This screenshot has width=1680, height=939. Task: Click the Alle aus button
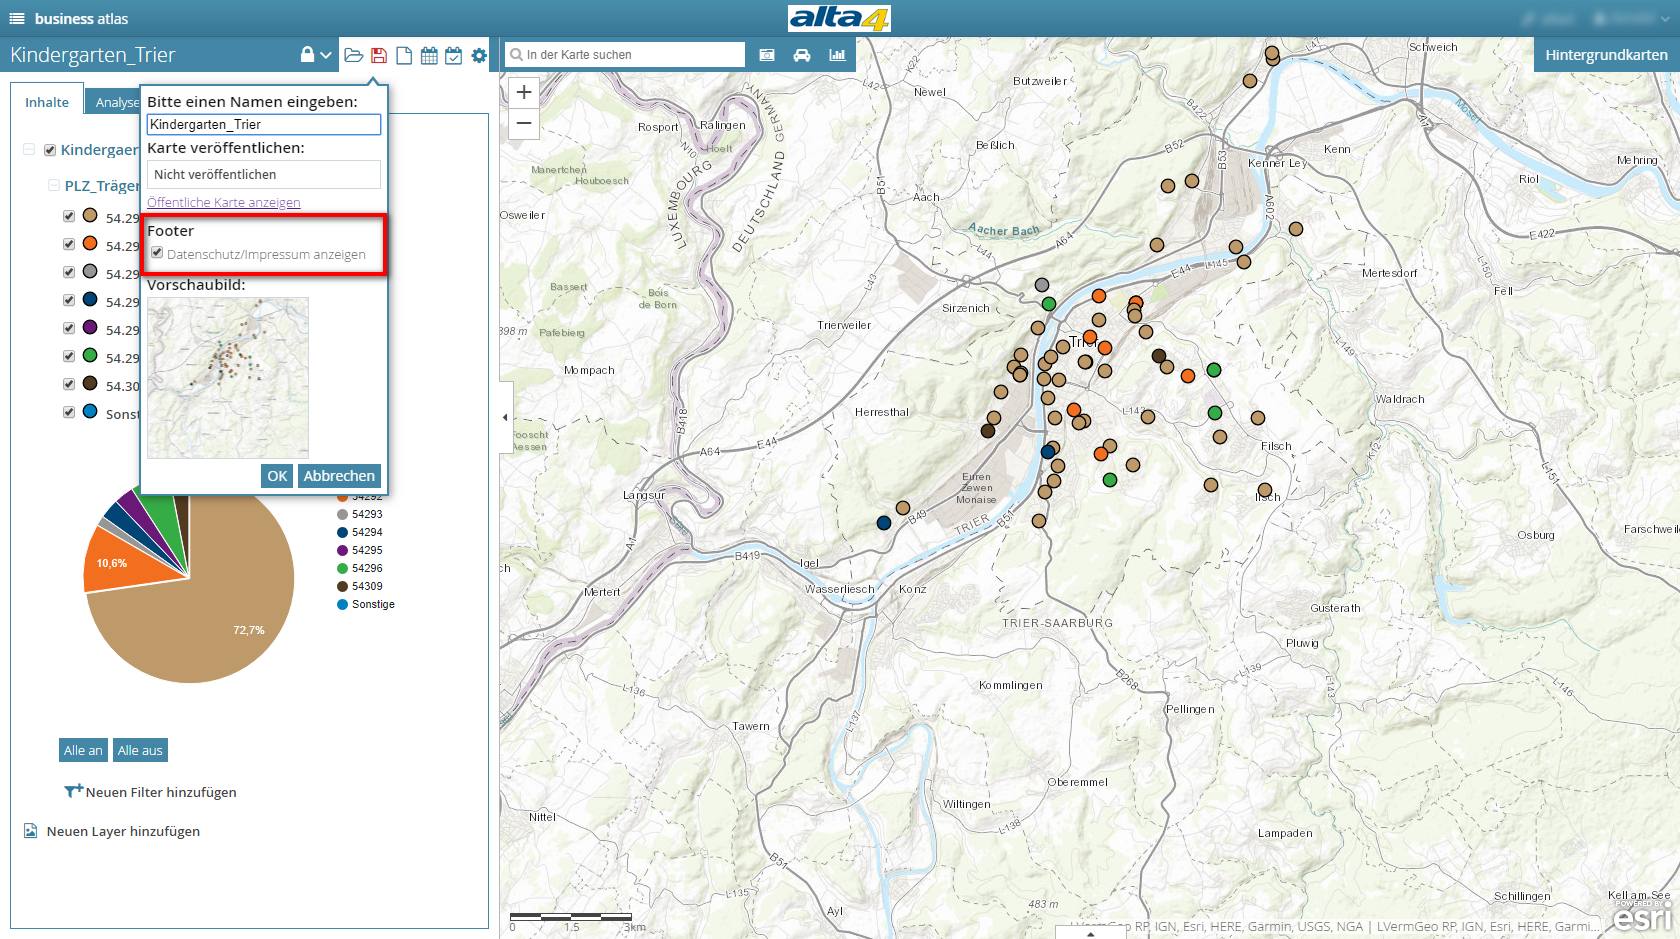(140, 750)
